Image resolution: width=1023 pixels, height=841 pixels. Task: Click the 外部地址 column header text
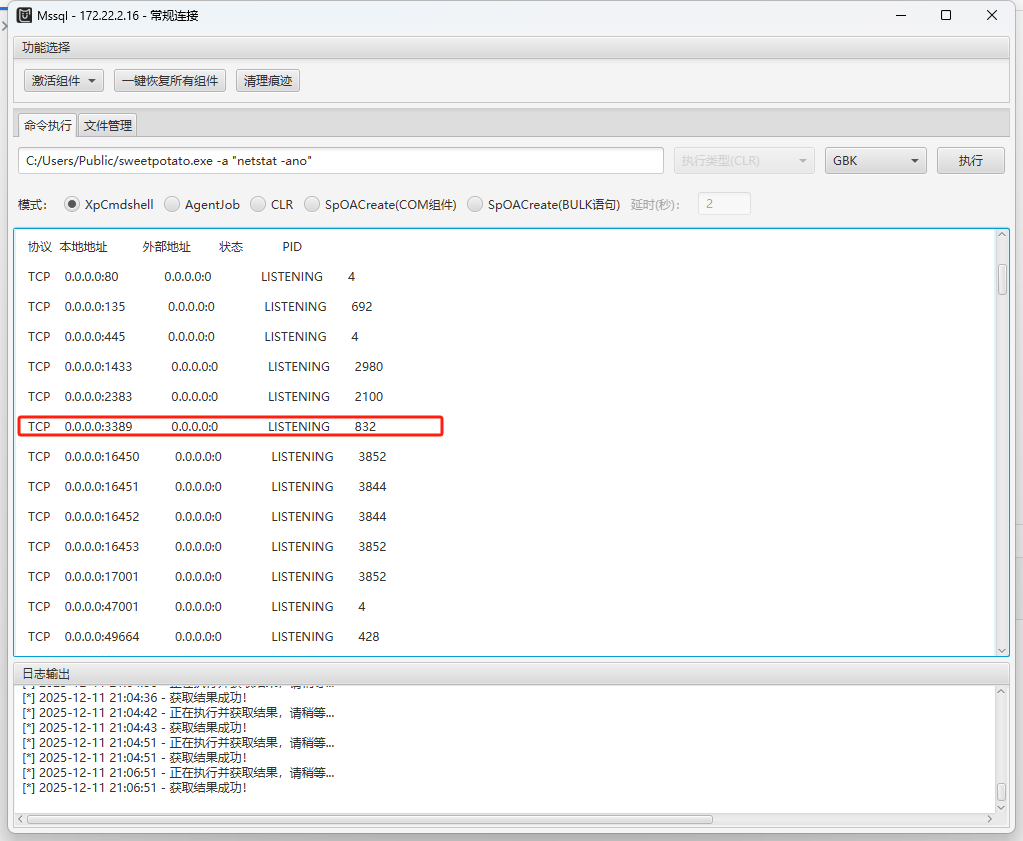(166, 247)
